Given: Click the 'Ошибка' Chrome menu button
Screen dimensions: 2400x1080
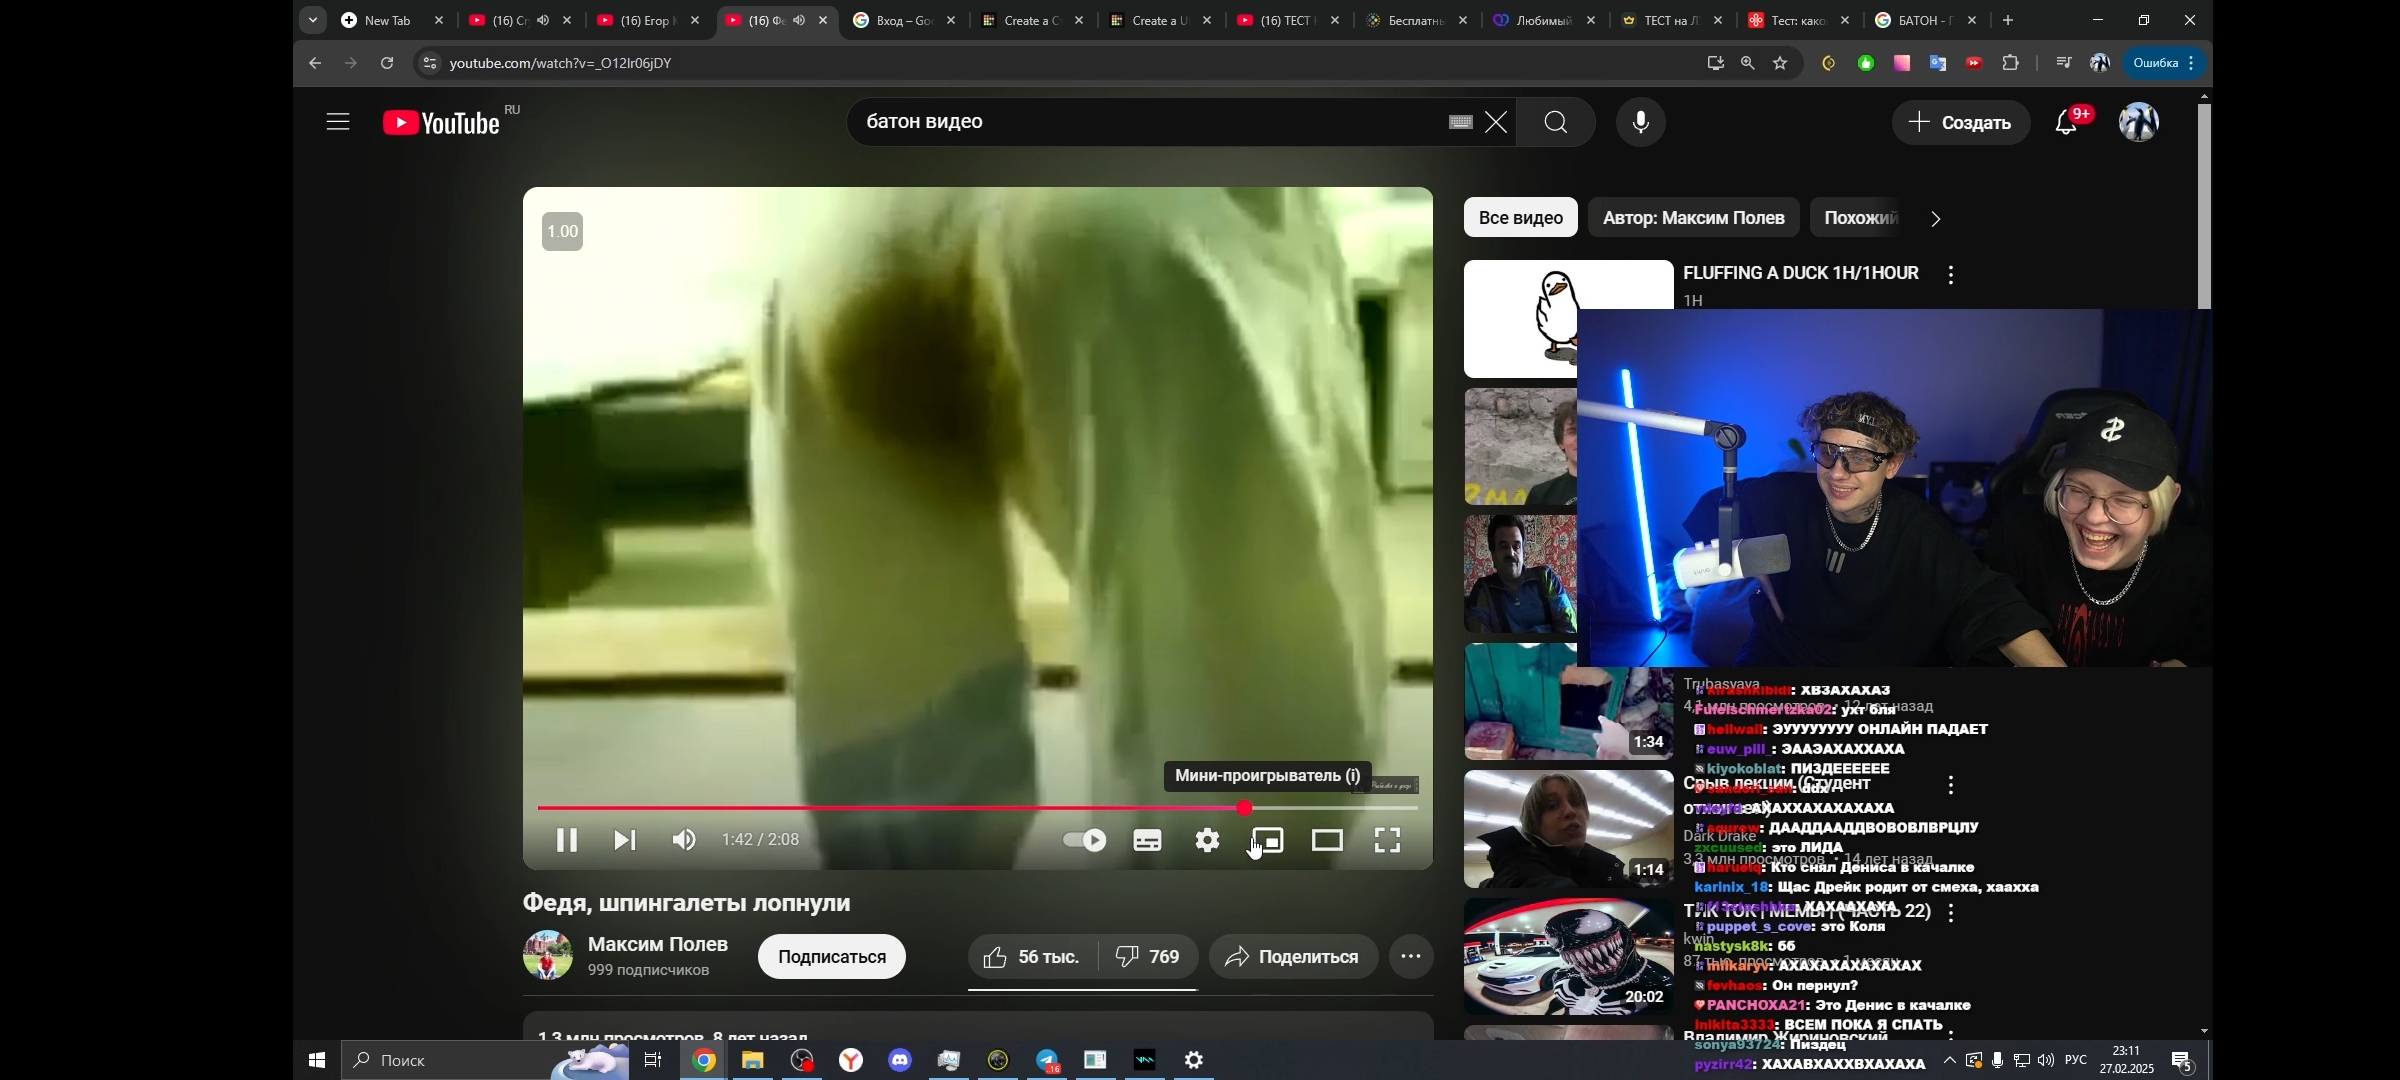Looking at the screenshot, I should click(x=2164, y=63).
